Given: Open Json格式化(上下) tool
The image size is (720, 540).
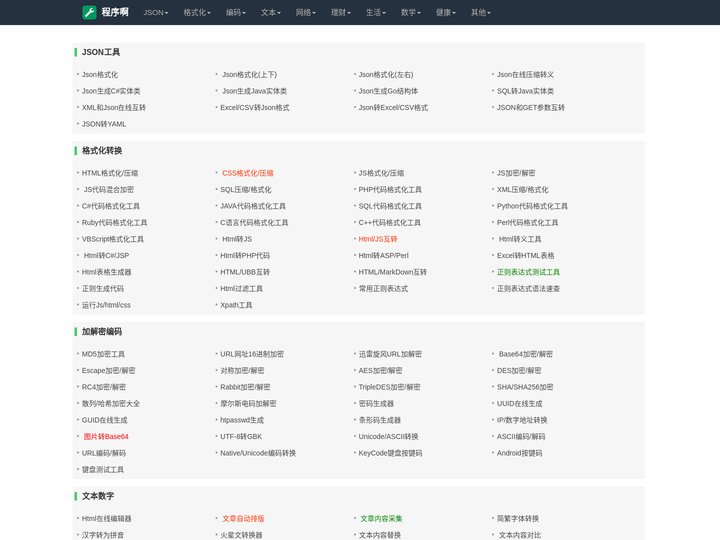Looking at the screenshot, I should 249,74.
